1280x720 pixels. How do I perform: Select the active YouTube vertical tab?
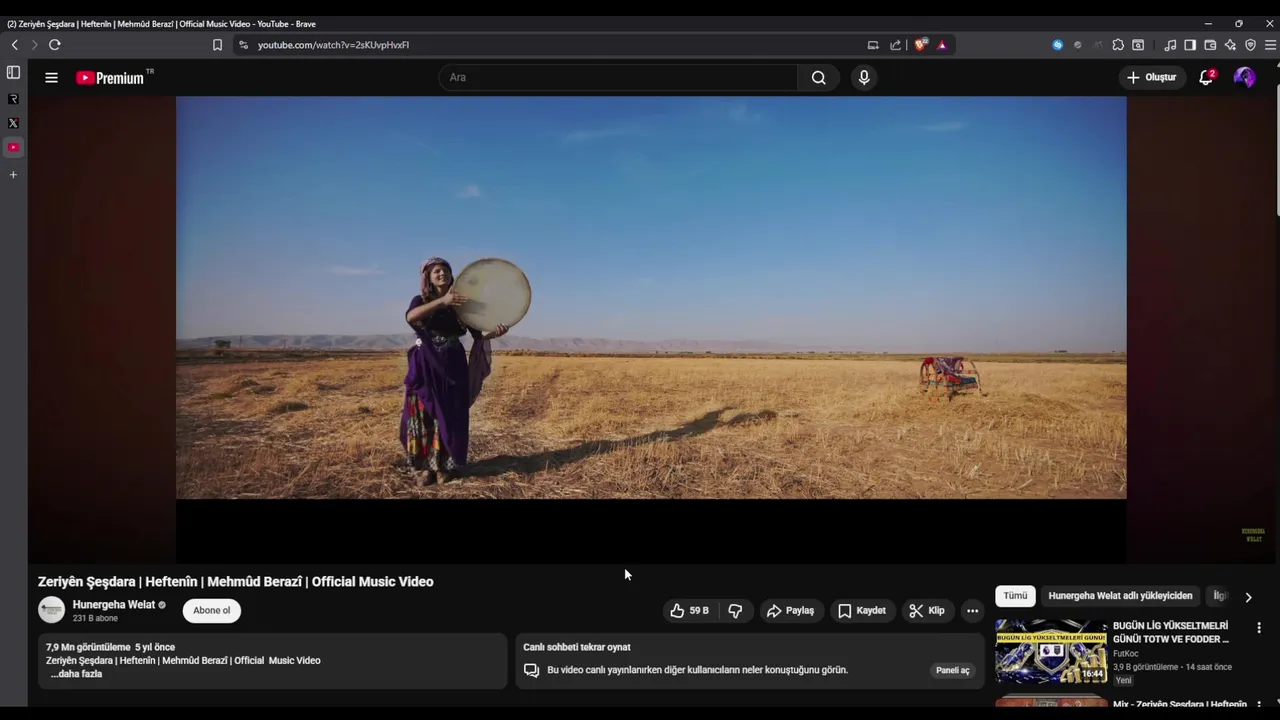click(13, 147)
